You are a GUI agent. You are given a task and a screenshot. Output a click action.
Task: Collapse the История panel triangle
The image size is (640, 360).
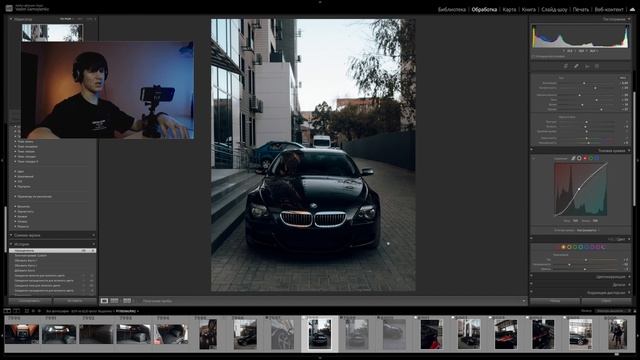coord(11,244)
